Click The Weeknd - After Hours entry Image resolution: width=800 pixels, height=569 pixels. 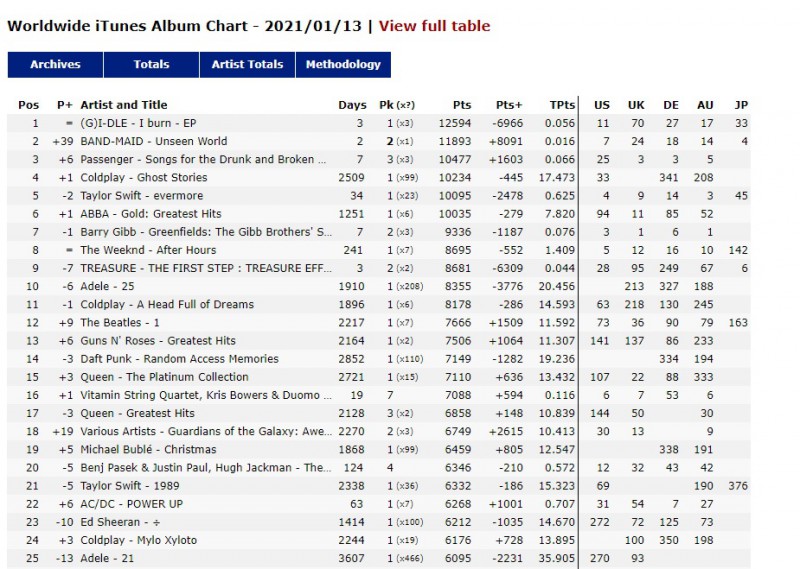tap(147, 250)
